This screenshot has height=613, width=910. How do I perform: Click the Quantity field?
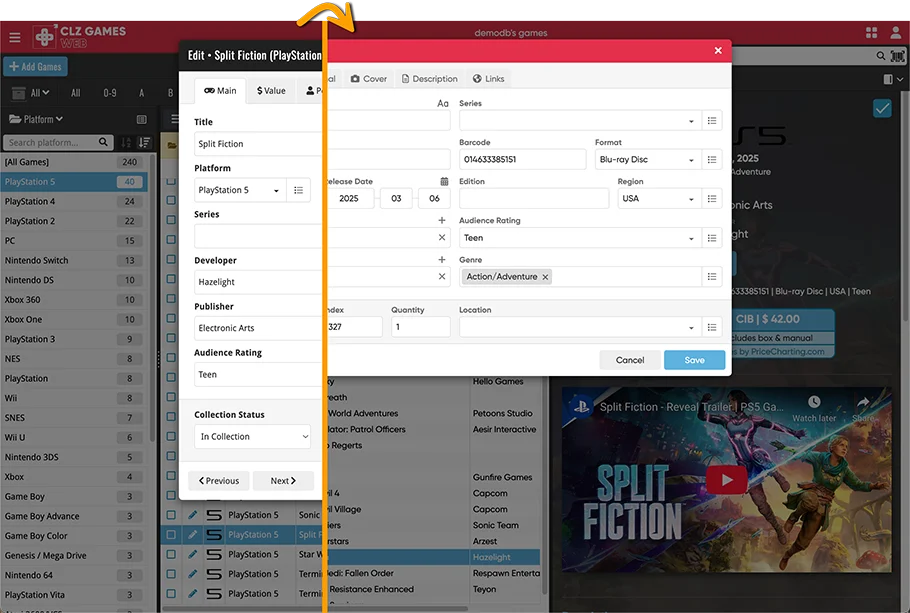(421, 327)
